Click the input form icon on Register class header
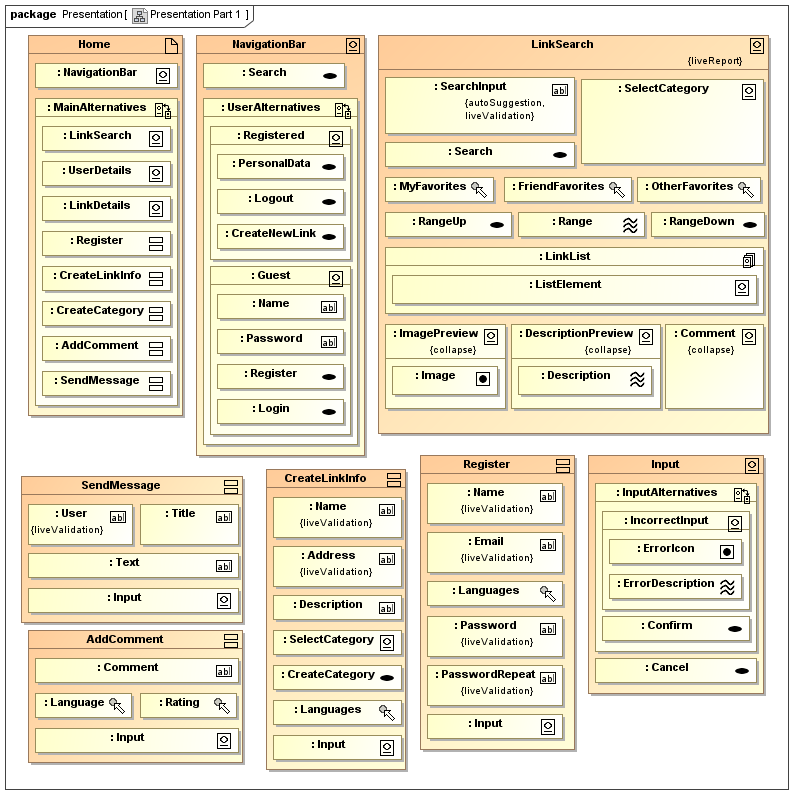The width and height of the screenshot is (797, 798). 563,466
